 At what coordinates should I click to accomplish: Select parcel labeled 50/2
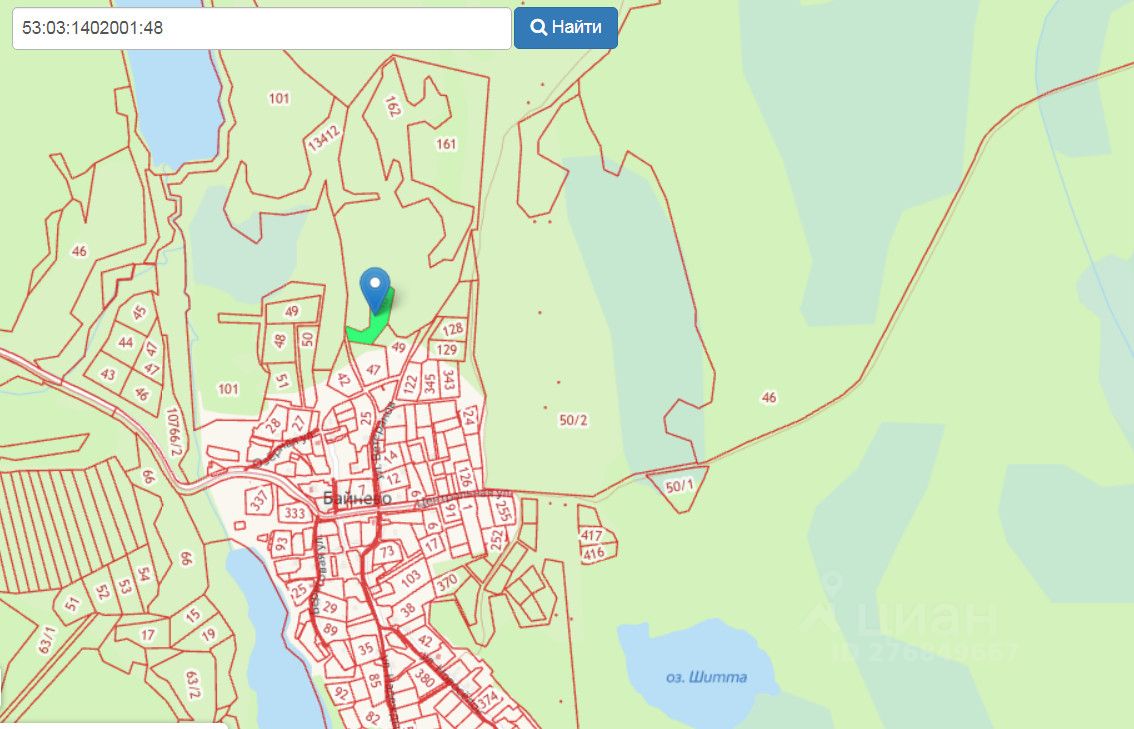pyautogui.click(x=574, y=419)
